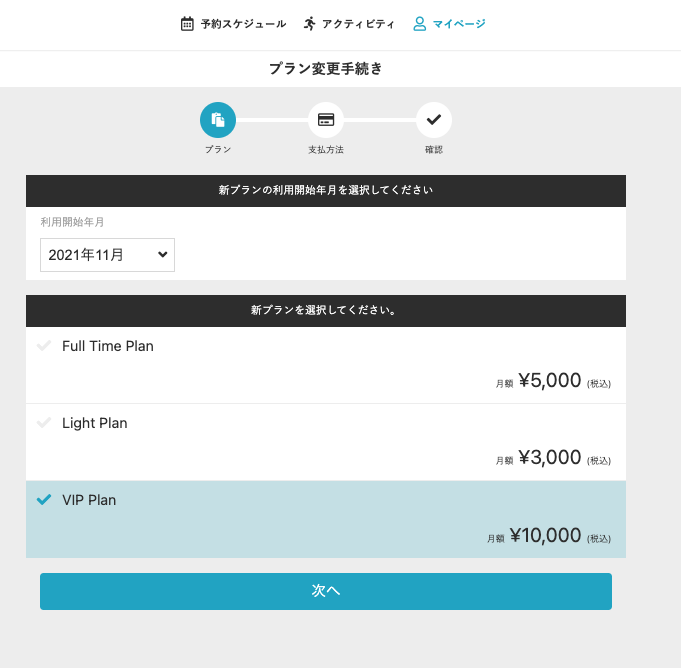
Task: Open the 予約スケジュール menu item
Action: click(x=243, y=23)
